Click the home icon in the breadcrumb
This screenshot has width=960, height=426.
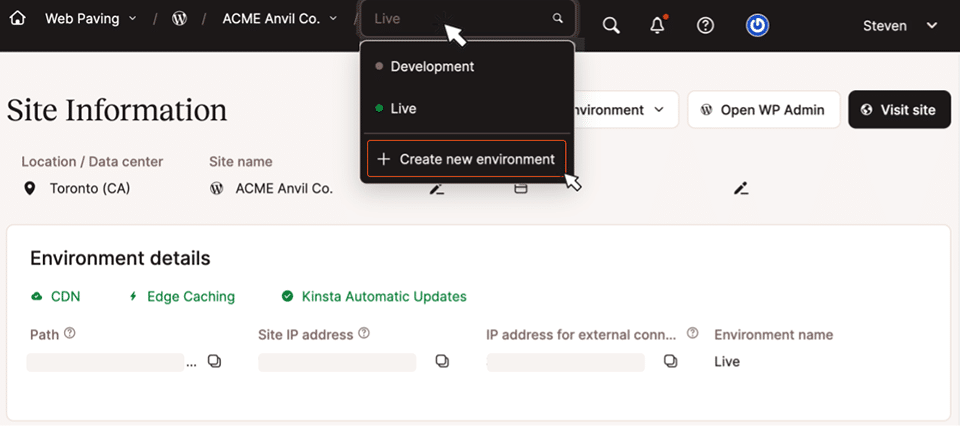click(x=18, y=18)
